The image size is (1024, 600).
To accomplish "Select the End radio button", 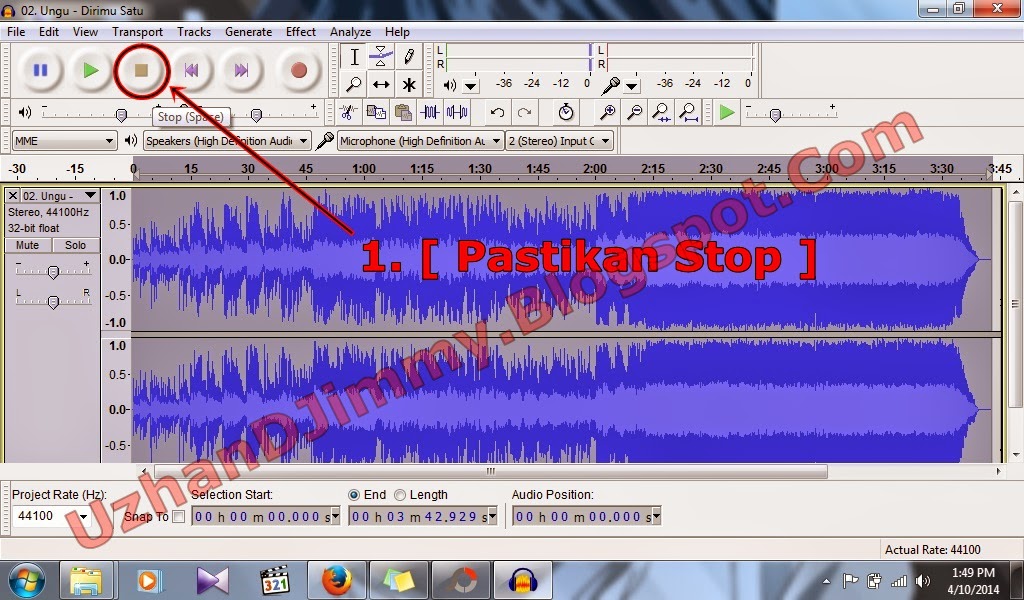I will pyautogui.click(x=354, y=495).
